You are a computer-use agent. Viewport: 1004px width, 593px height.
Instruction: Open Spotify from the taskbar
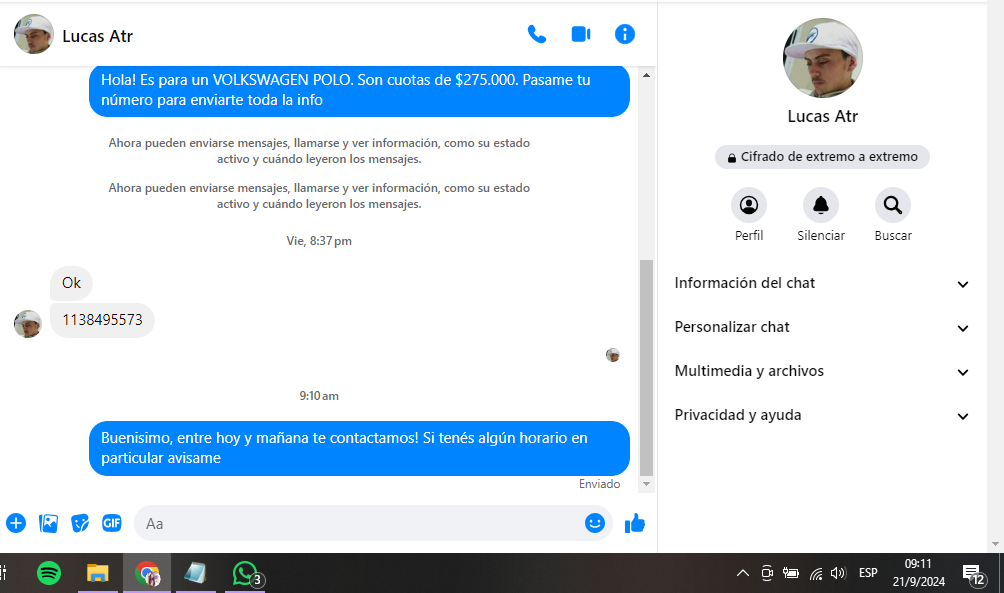[49, 573]
